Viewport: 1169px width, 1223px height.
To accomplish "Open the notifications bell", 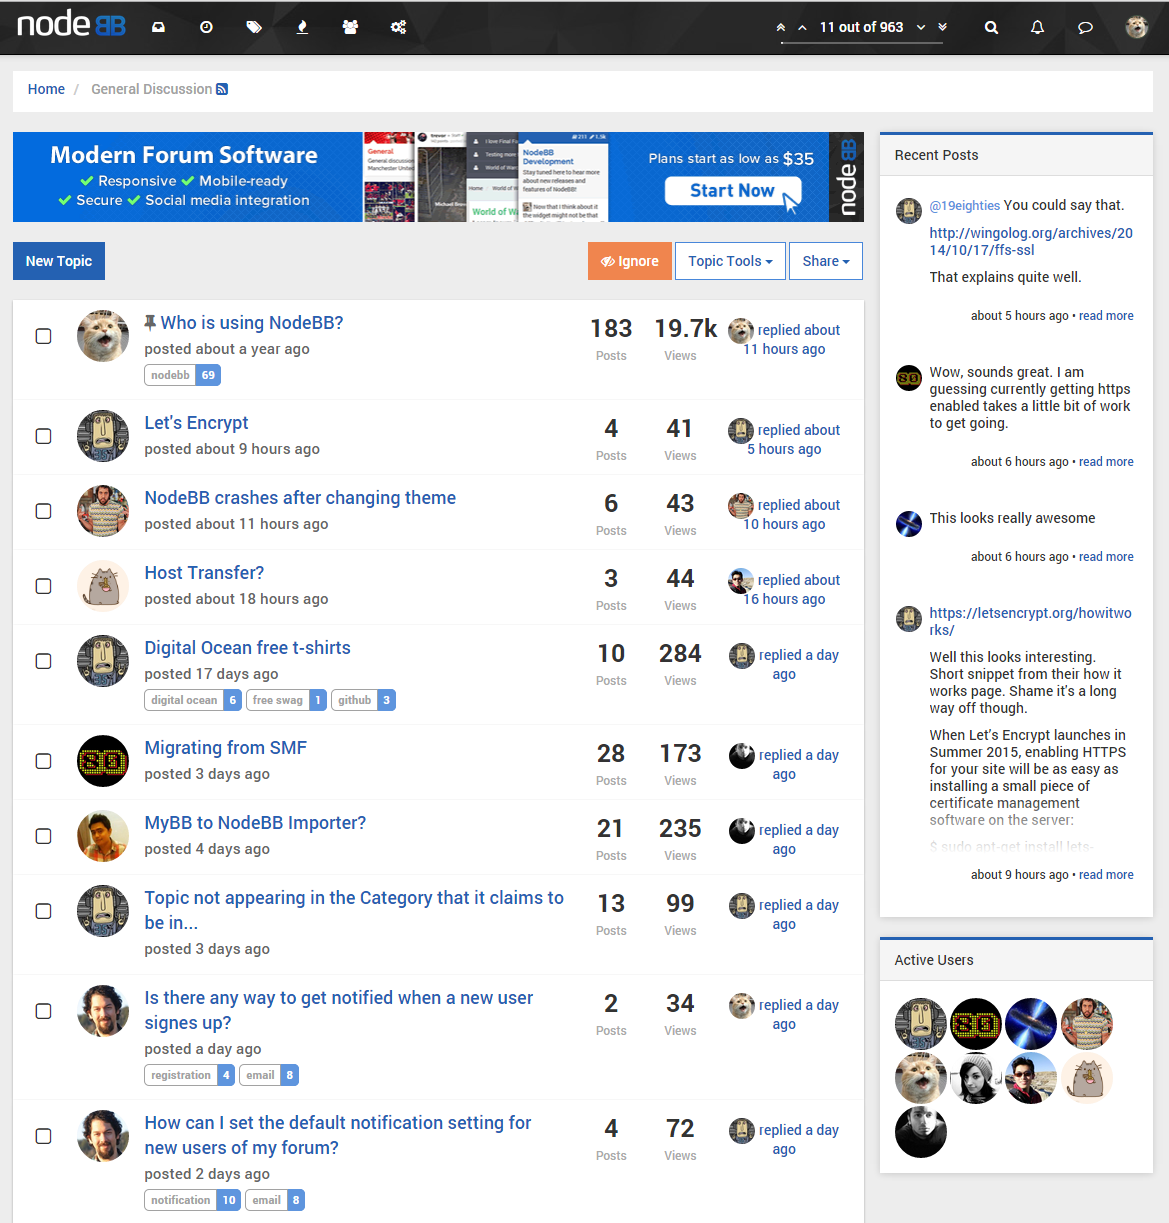I will click(1038, 28).
